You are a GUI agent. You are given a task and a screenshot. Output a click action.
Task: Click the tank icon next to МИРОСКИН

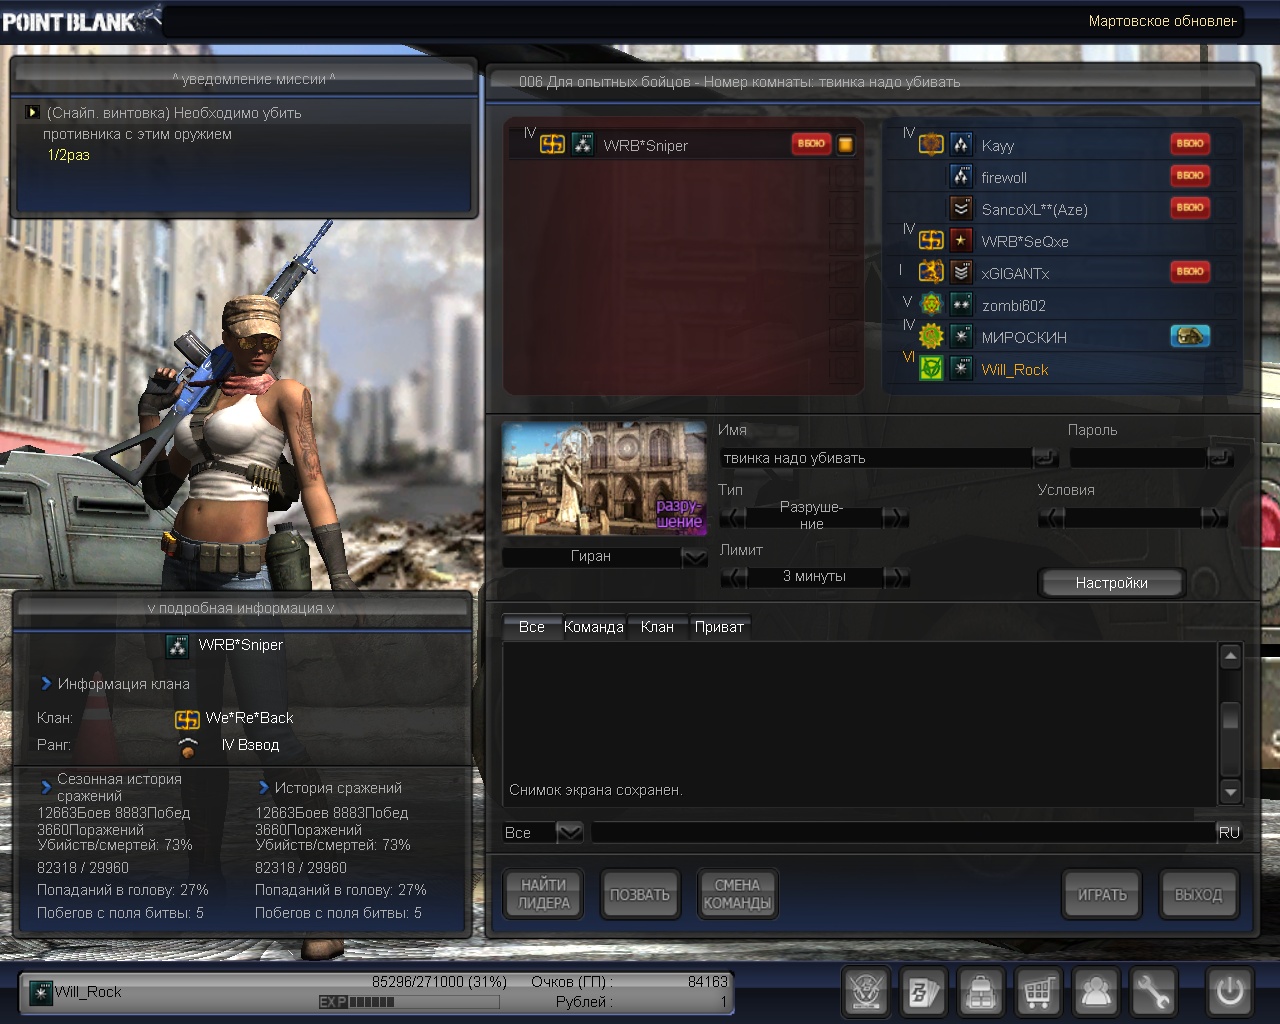click(x=1190, y=337)
